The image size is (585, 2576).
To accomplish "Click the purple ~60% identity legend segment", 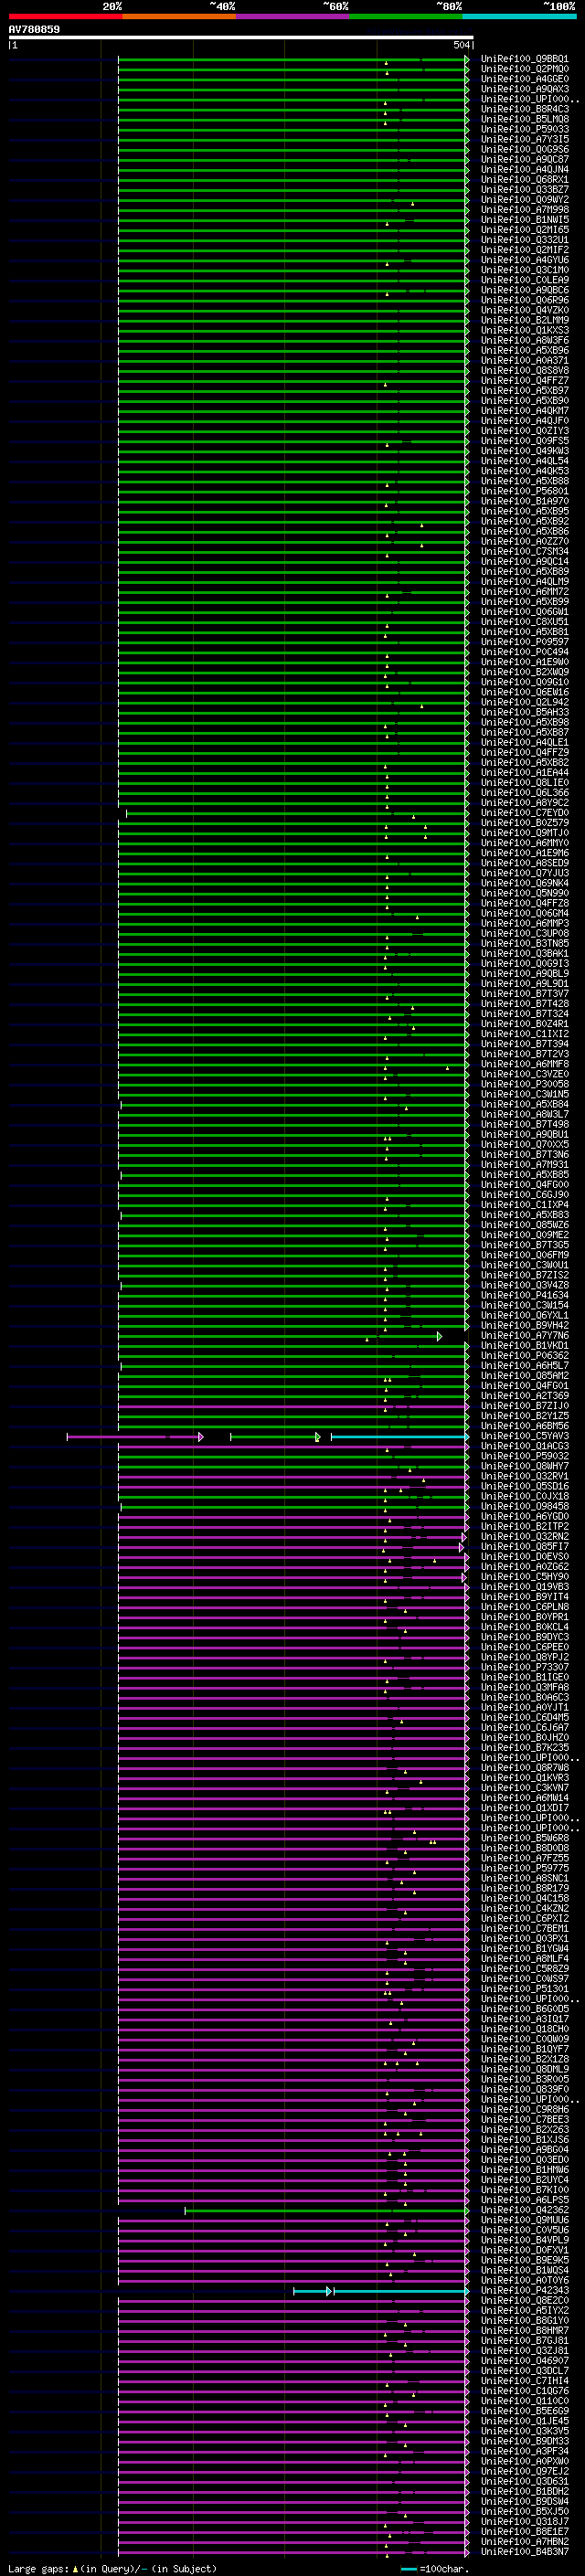I will (292, 16).
